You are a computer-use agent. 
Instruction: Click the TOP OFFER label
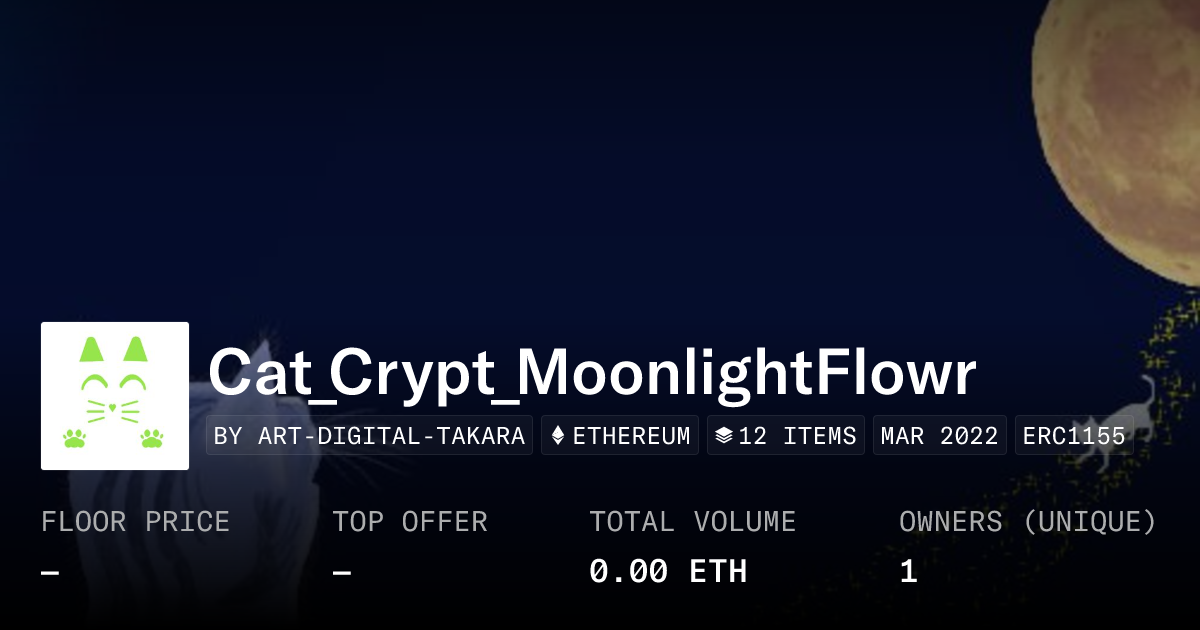click(x=410, y=522)
